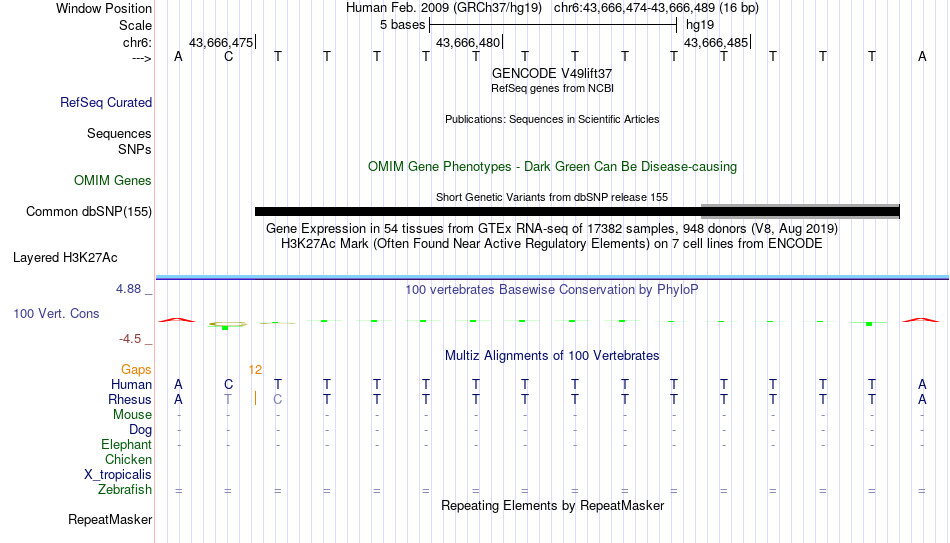Click the gray C base in Rhesus row
This screenshot has height=543, width=950.
277,399
